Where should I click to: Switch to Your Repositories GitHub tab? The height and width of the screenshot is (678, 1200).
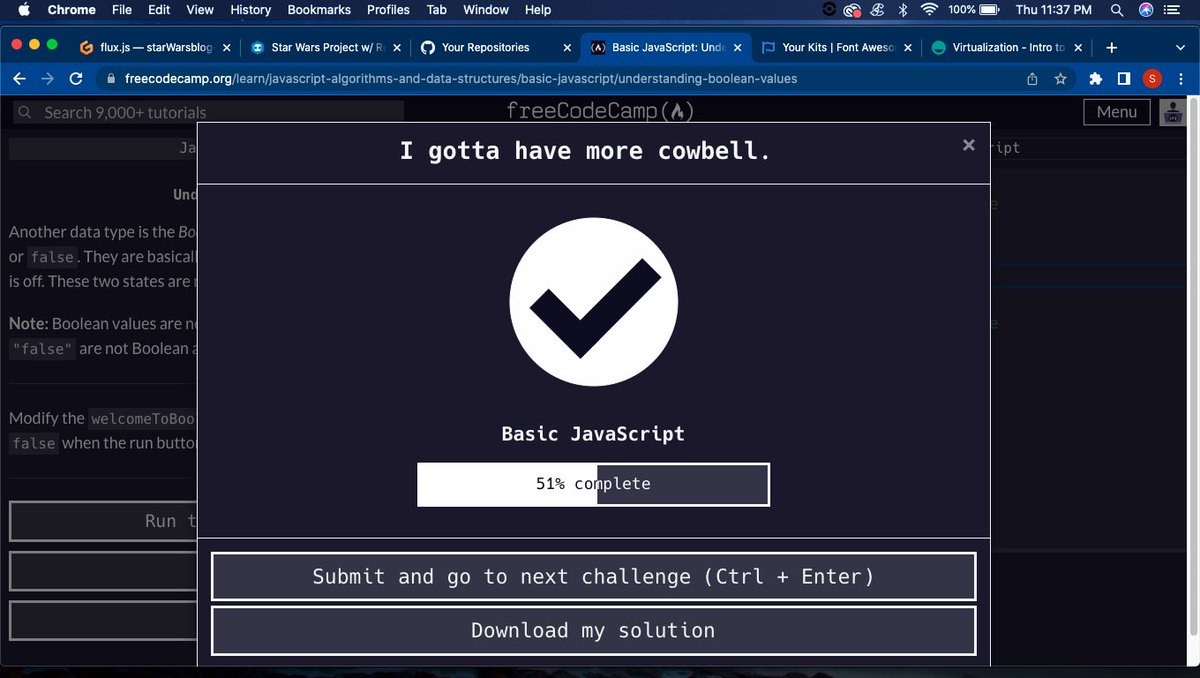click(x=497, y=47)
